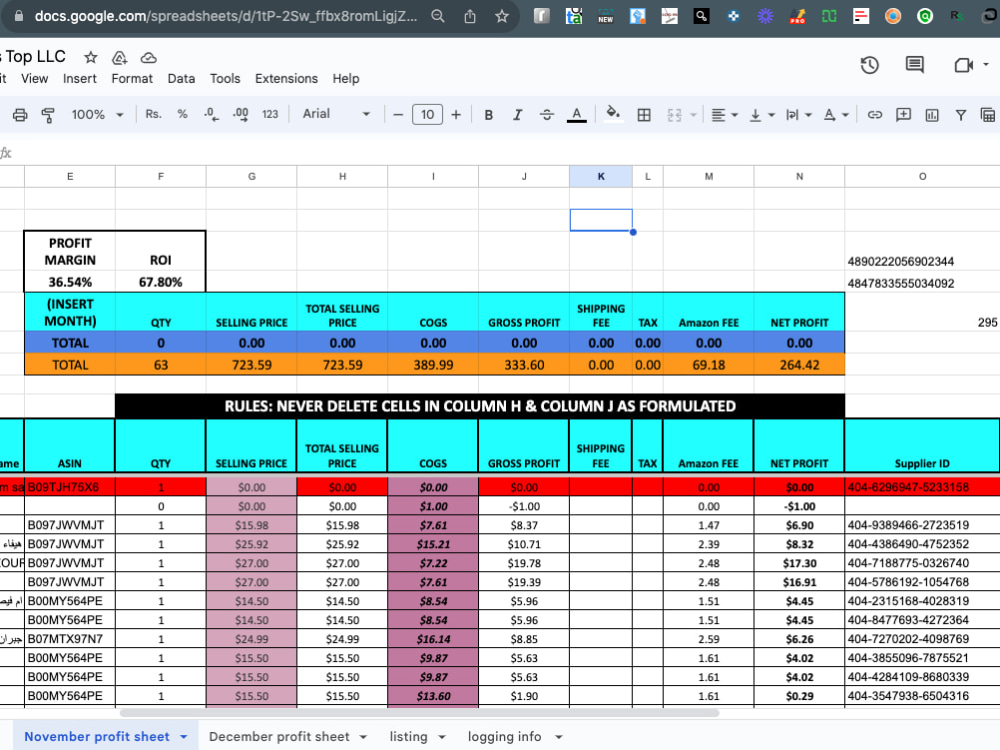Select column G header

(x=251, y=177)
